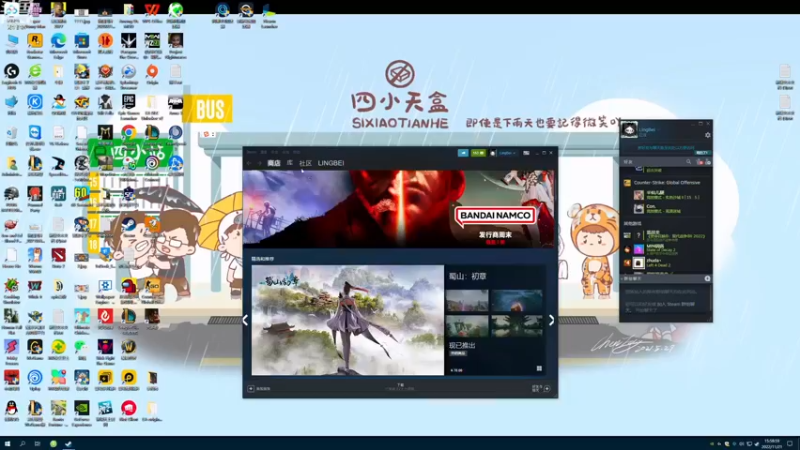The height and width of the screenshot is (450, 800).
Task: Click the green button in Steam header
Action: [x=478, y=153]
